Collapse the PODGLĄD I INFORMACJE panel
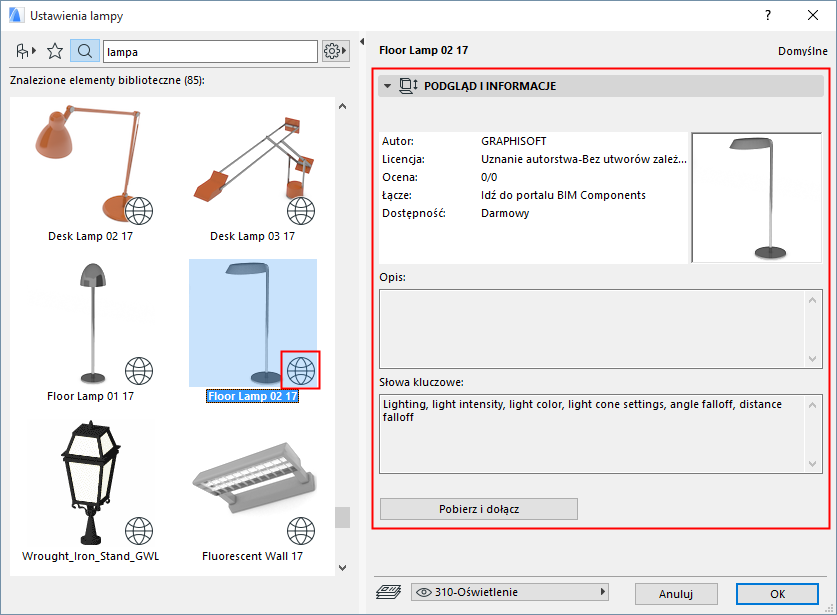 pos(388,86)
